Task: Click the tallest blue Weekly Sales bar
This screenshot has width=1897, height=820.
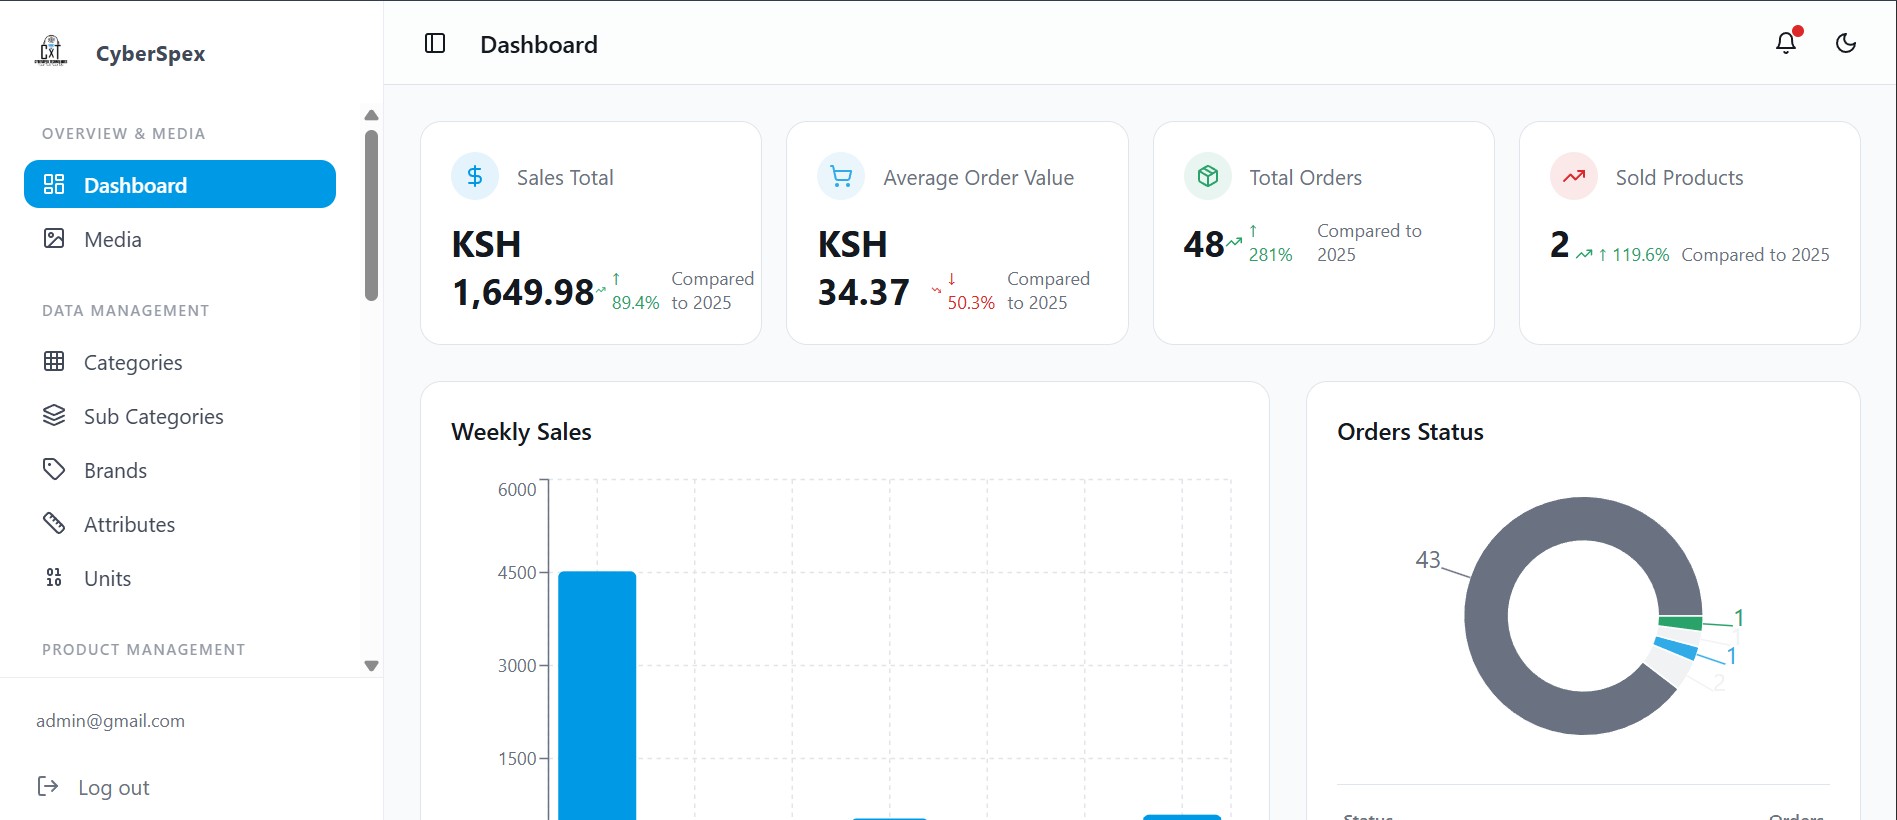Action: 597,696
